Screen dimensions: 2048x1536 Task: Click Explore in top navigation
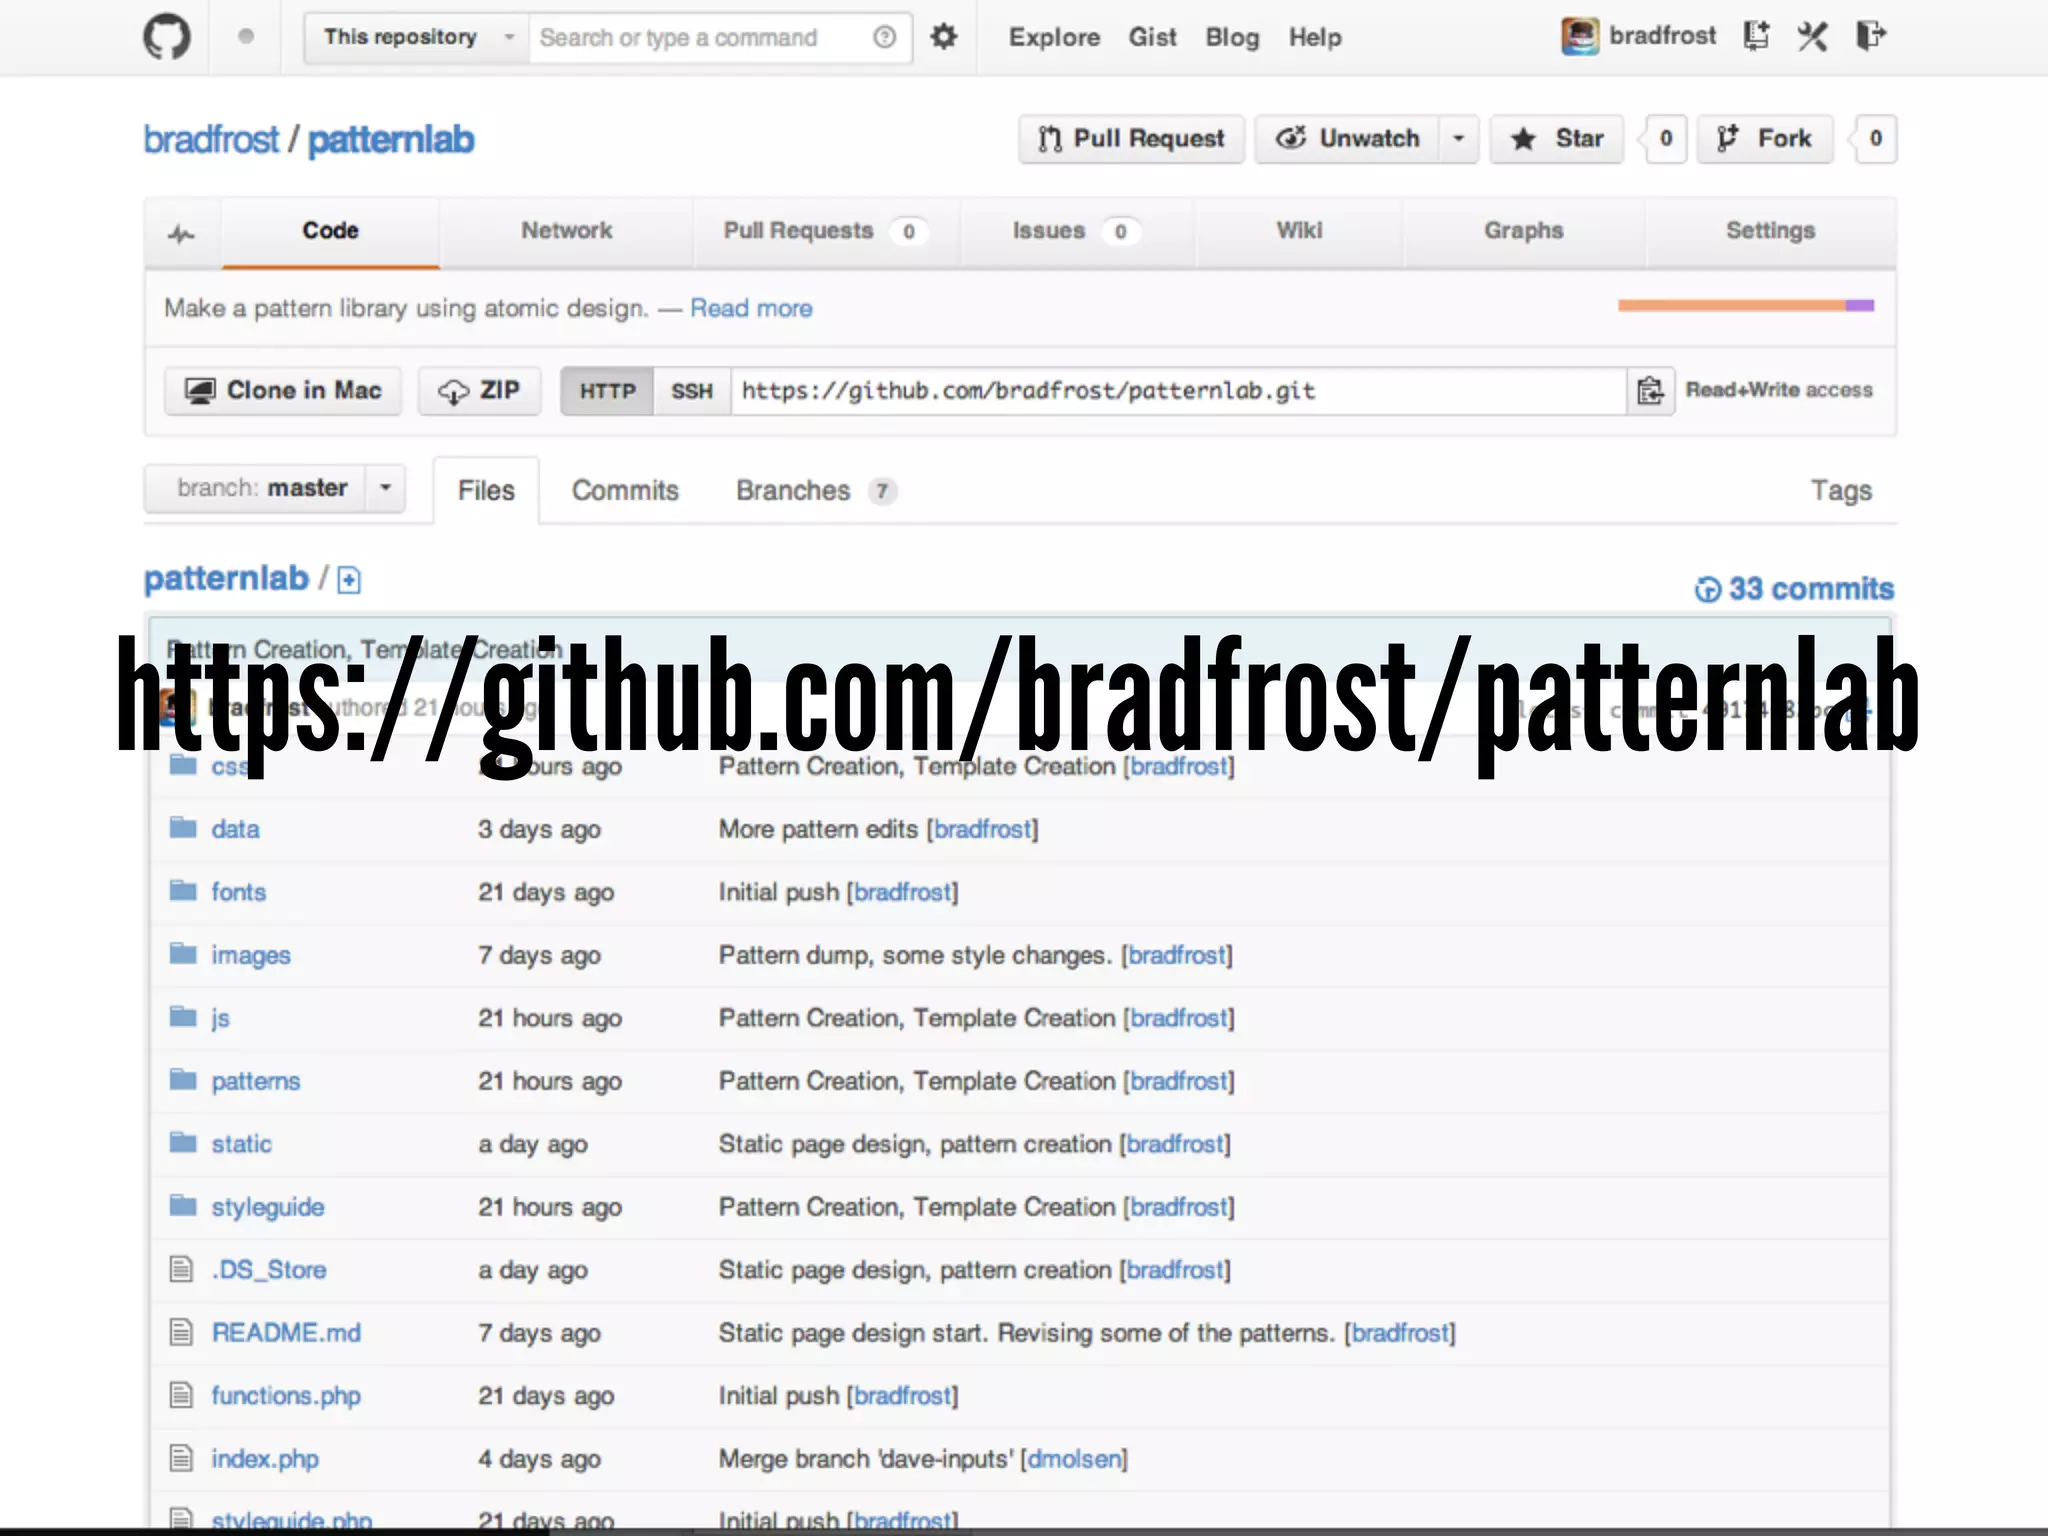click(x=1054, y=38)
